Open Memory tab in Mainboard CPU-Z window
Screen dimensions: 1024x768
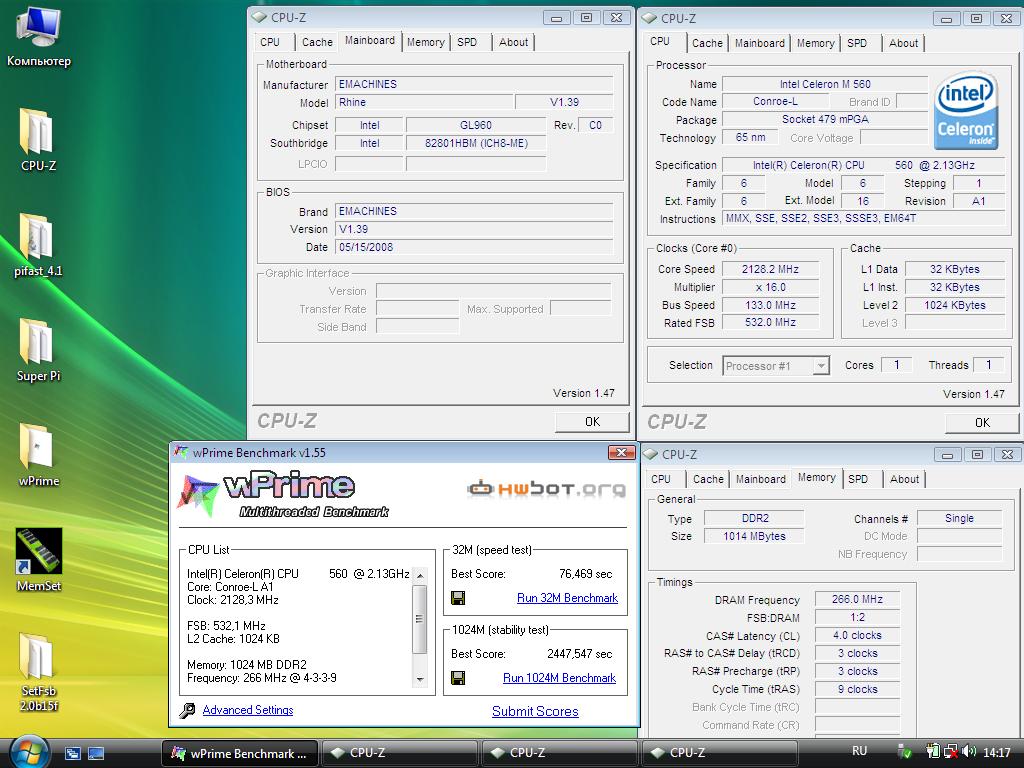coord(425,42)
